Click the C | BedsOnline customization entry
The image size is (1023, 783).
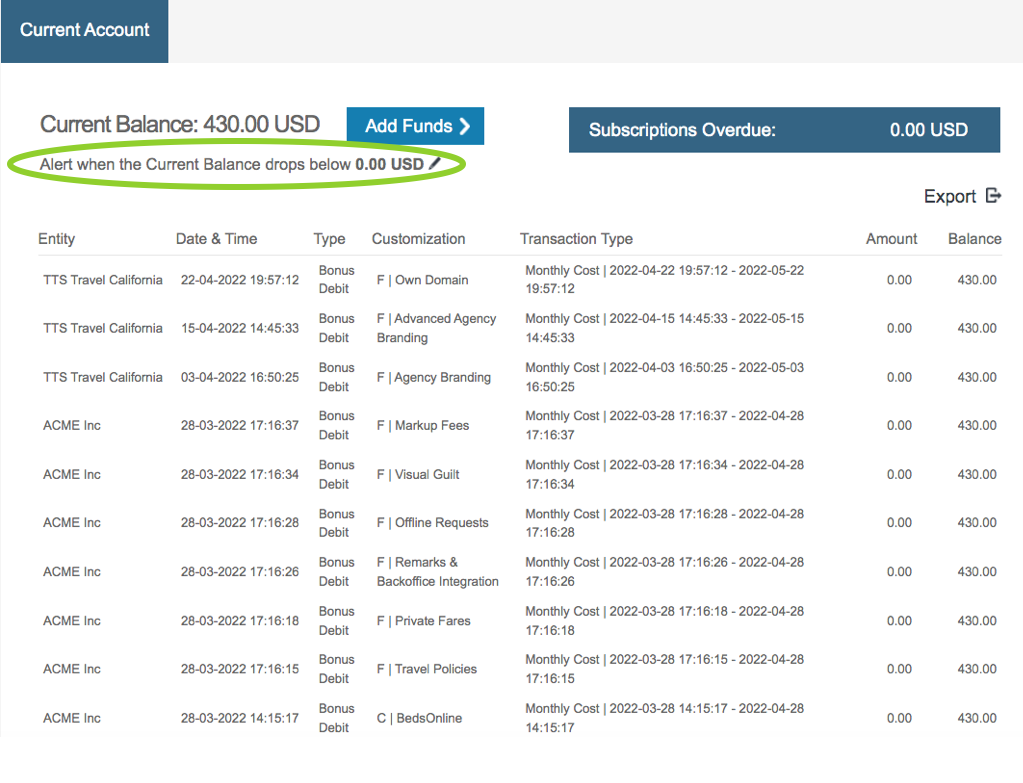420,718
